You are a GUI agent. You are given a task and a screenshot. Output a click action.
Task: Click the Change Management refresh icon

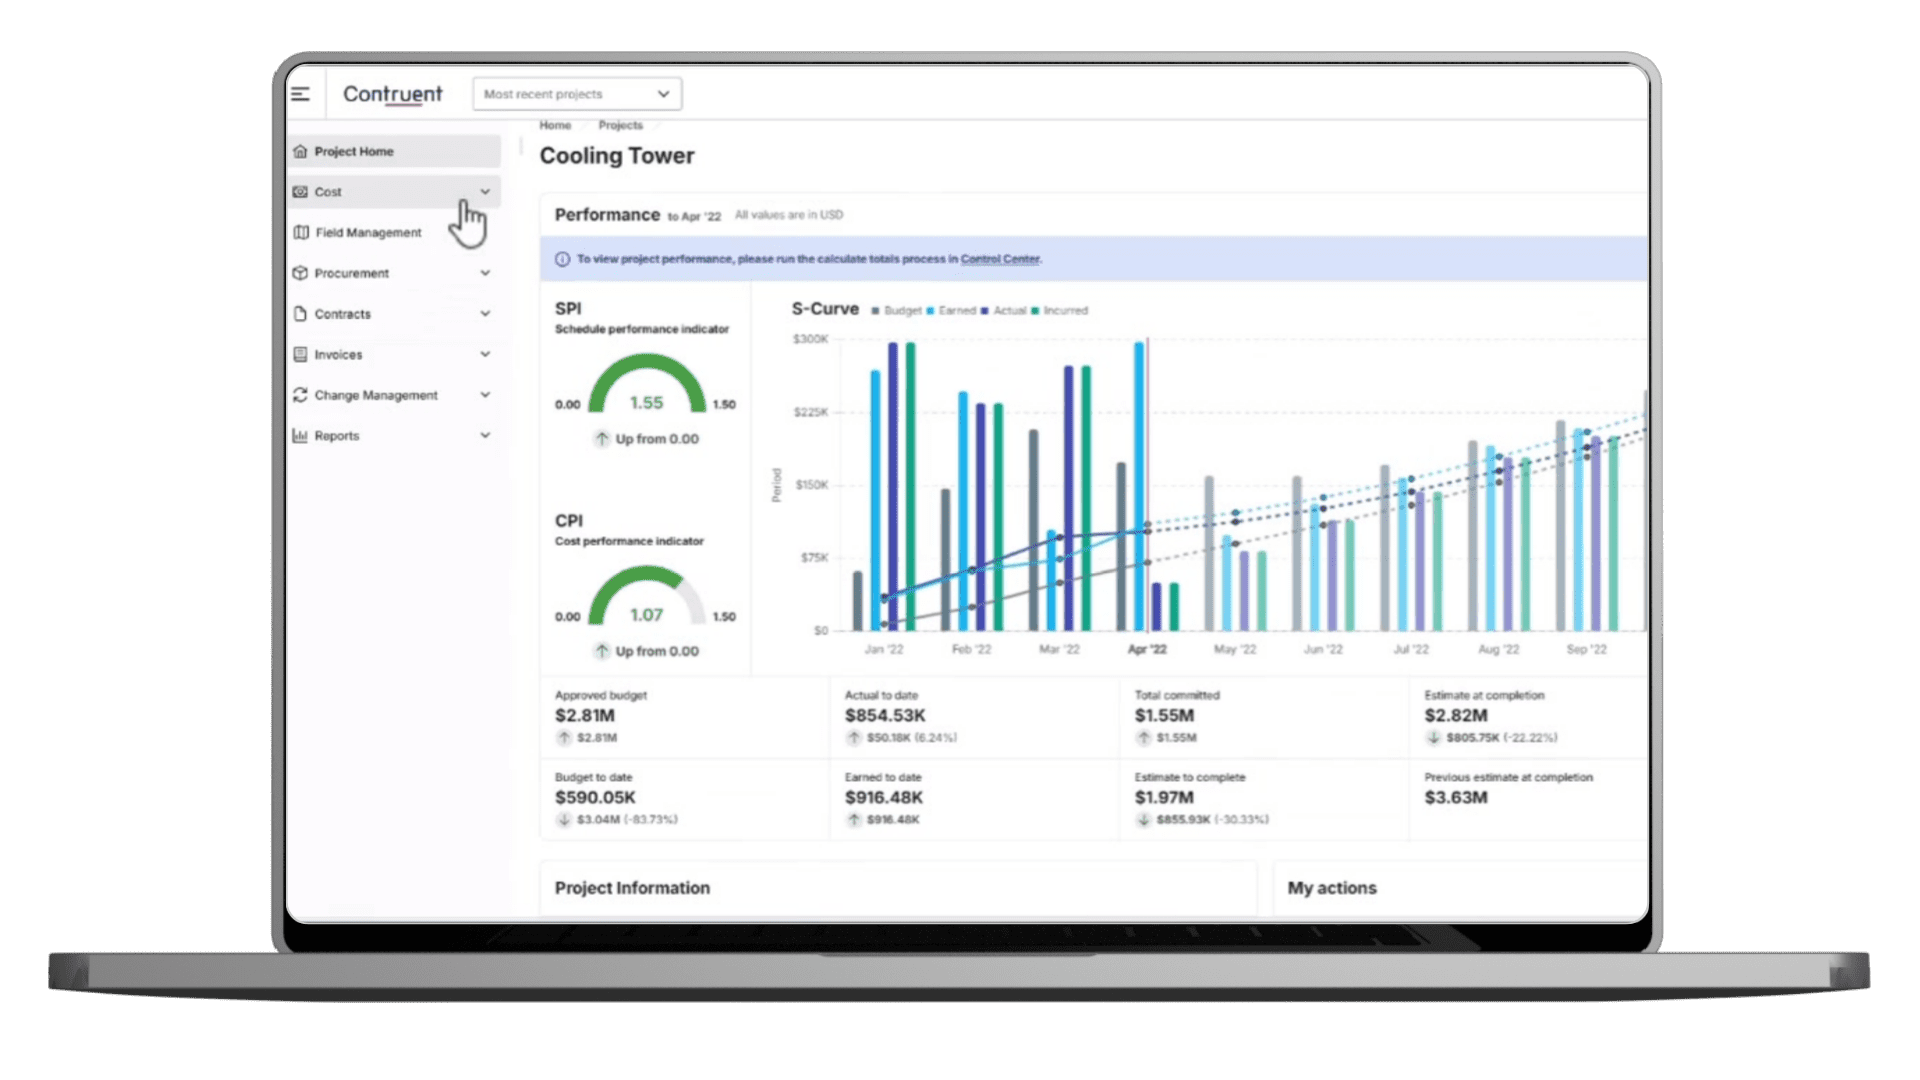tap(300, 395)
